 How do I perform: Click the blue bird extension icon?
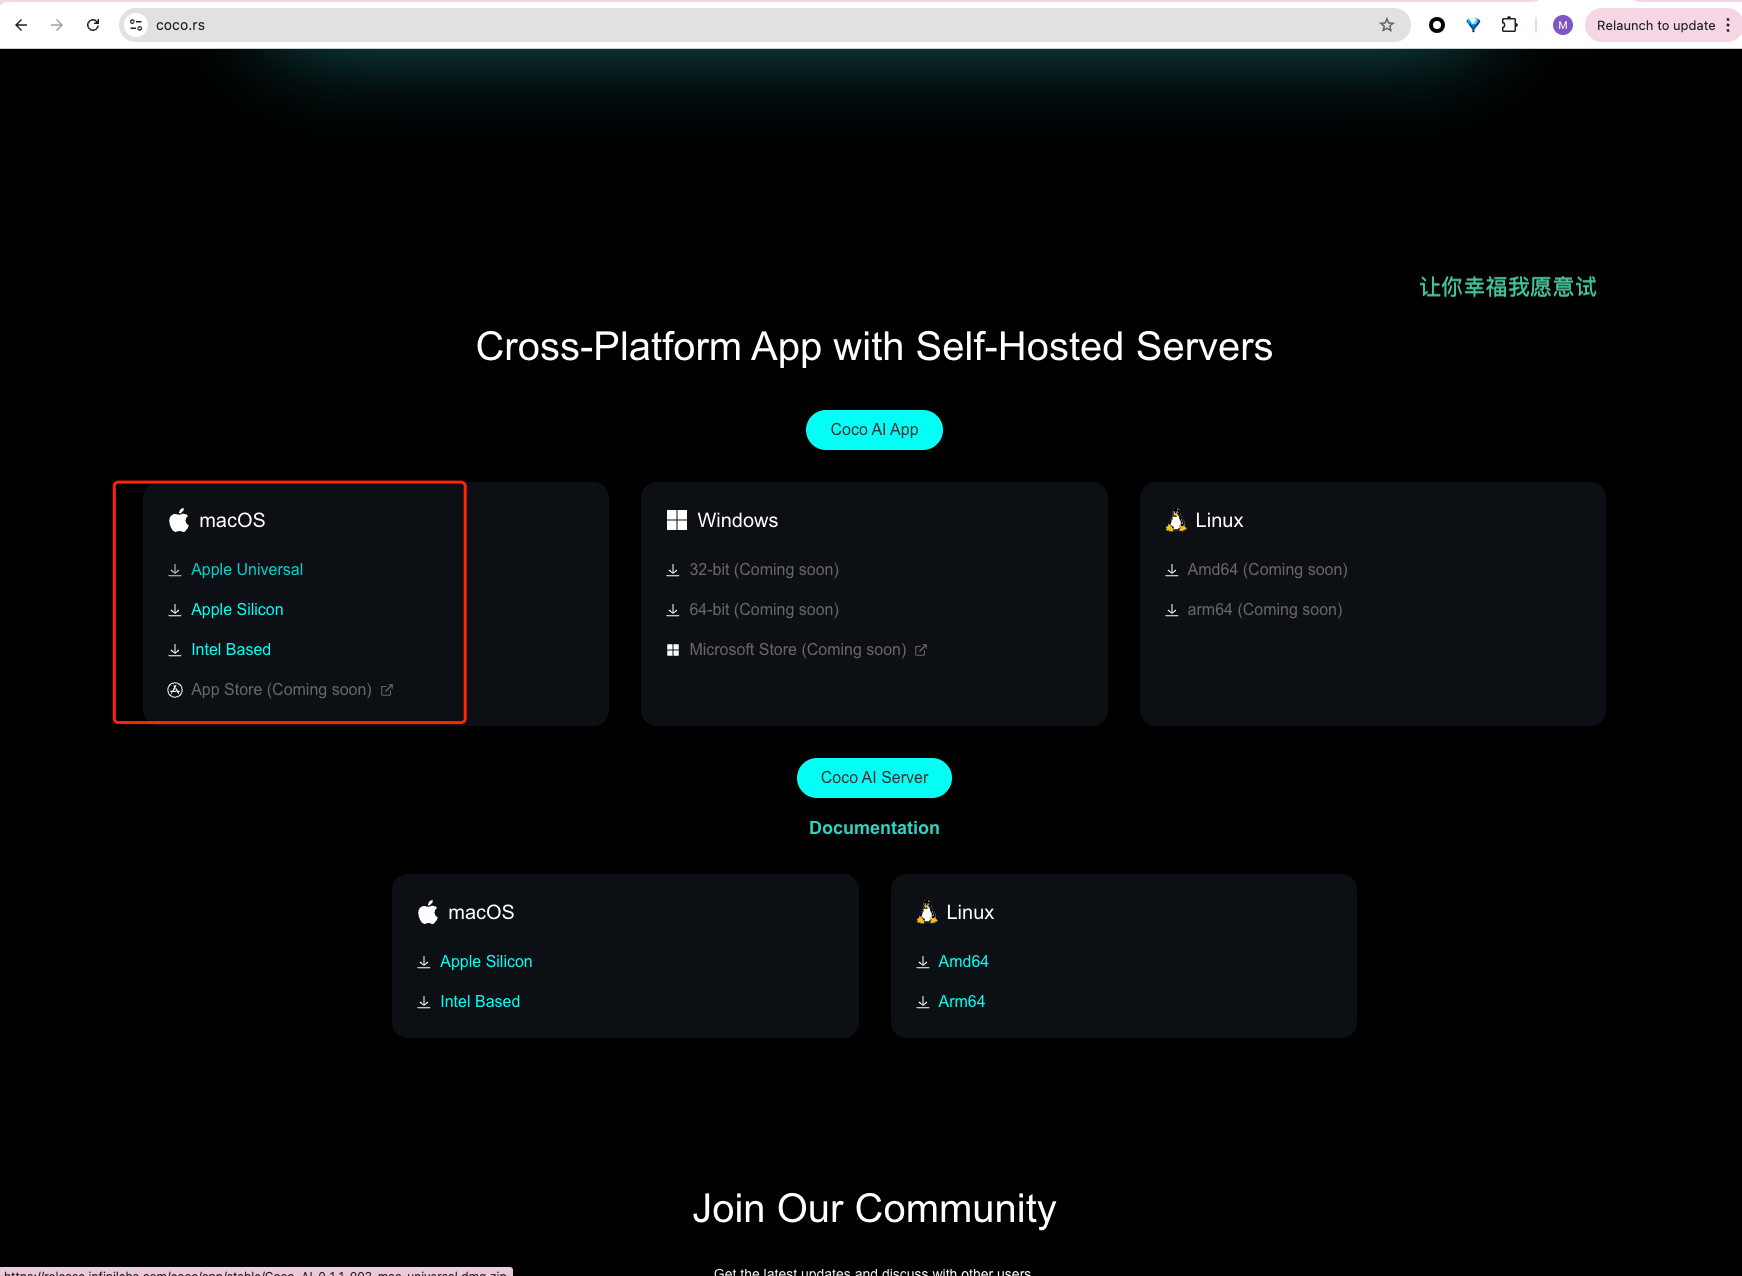1473,25
